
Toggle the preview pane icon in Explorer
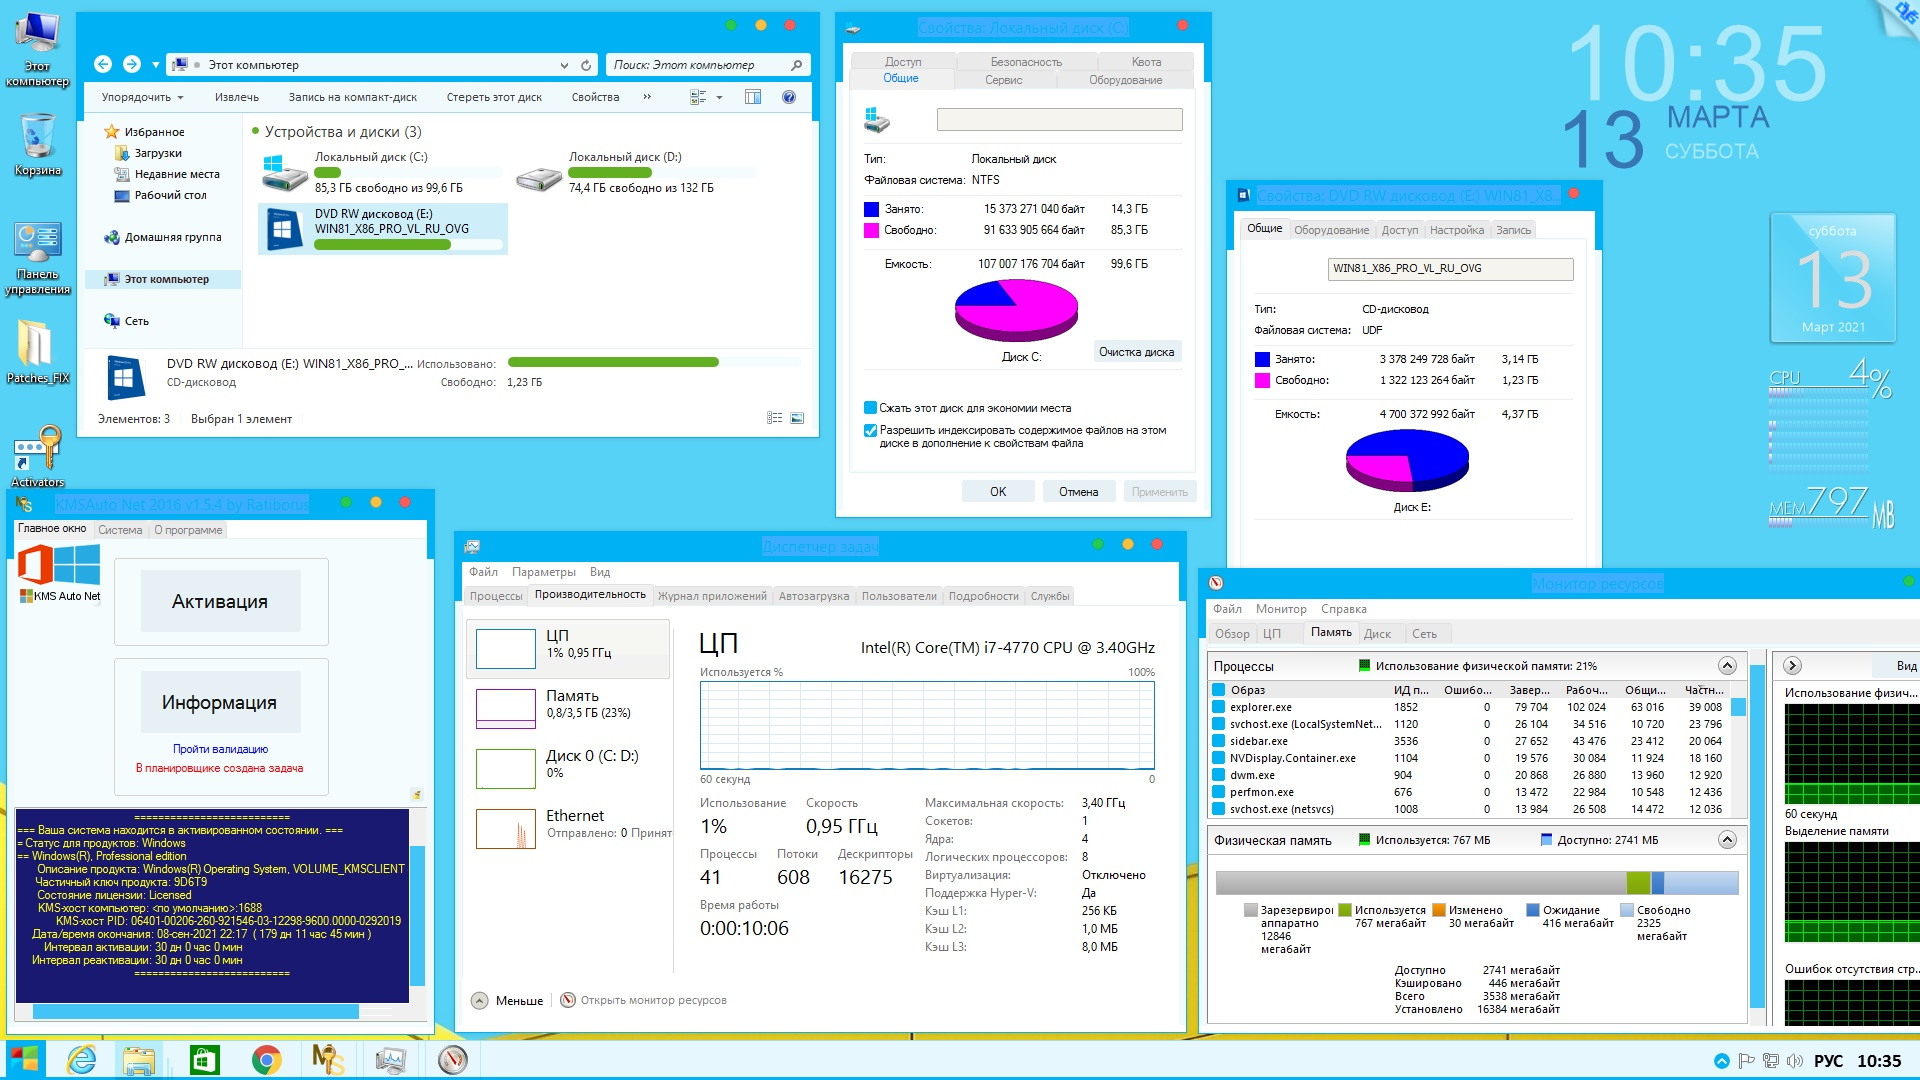753,97
